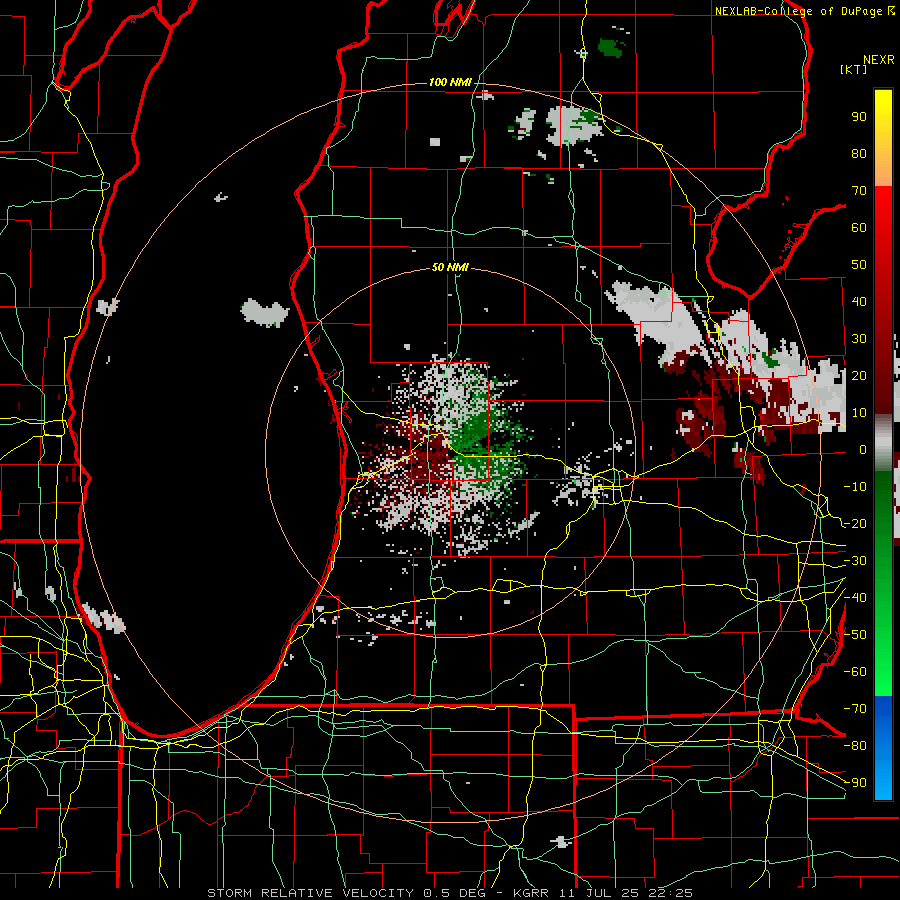Viewport: 900px width, 900px height.
Task: Click the -50 value on velocity scale
Action: (x=855, y=635)
